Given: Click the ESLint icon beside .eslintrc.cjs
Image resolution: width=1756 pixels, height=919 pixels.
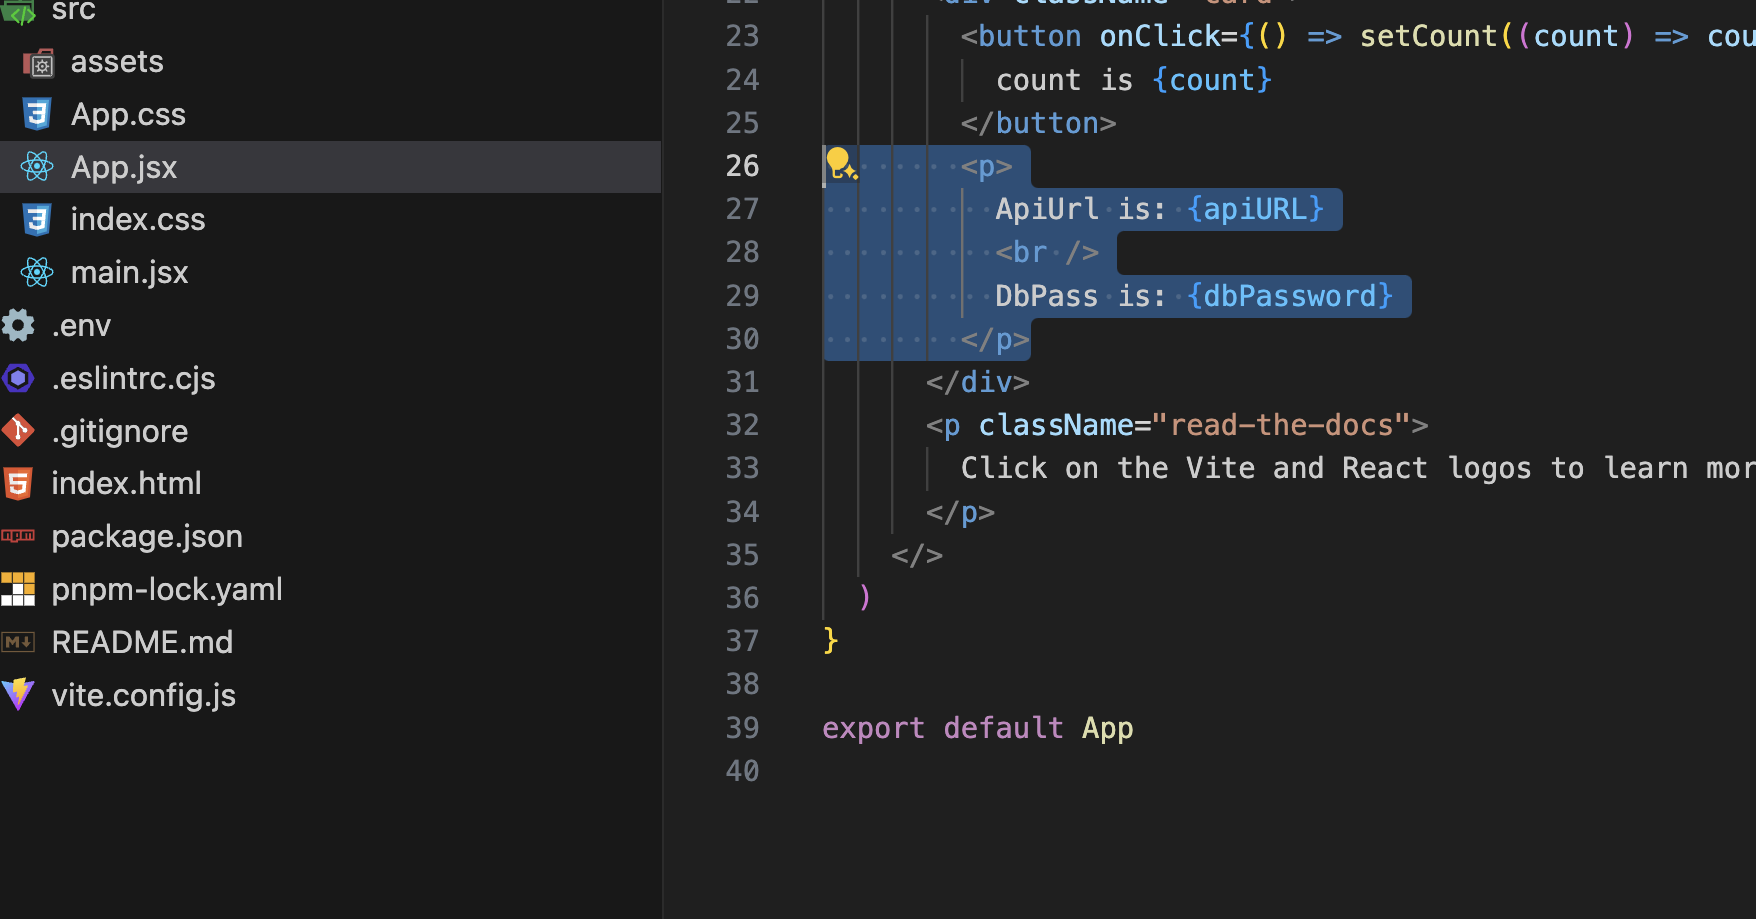Looking at the screenshot, I should pos(18,378).
